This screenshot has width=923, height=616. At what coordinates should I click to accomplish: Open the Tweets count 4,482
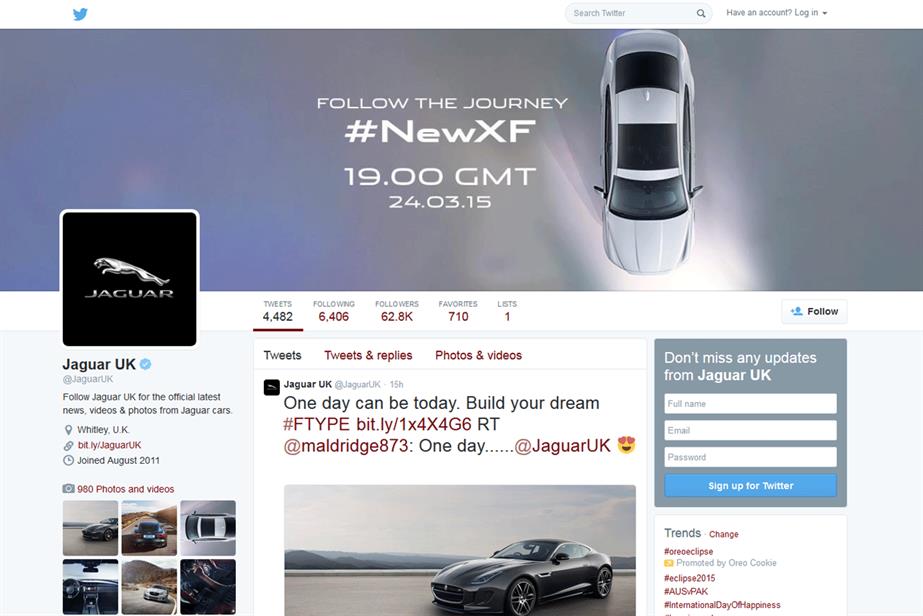[x=278, y=311]
